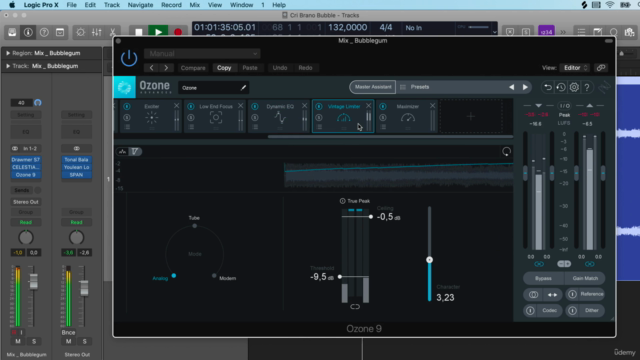
Task: Solo the Vintage Limiter module
Action: coord(319,118)
